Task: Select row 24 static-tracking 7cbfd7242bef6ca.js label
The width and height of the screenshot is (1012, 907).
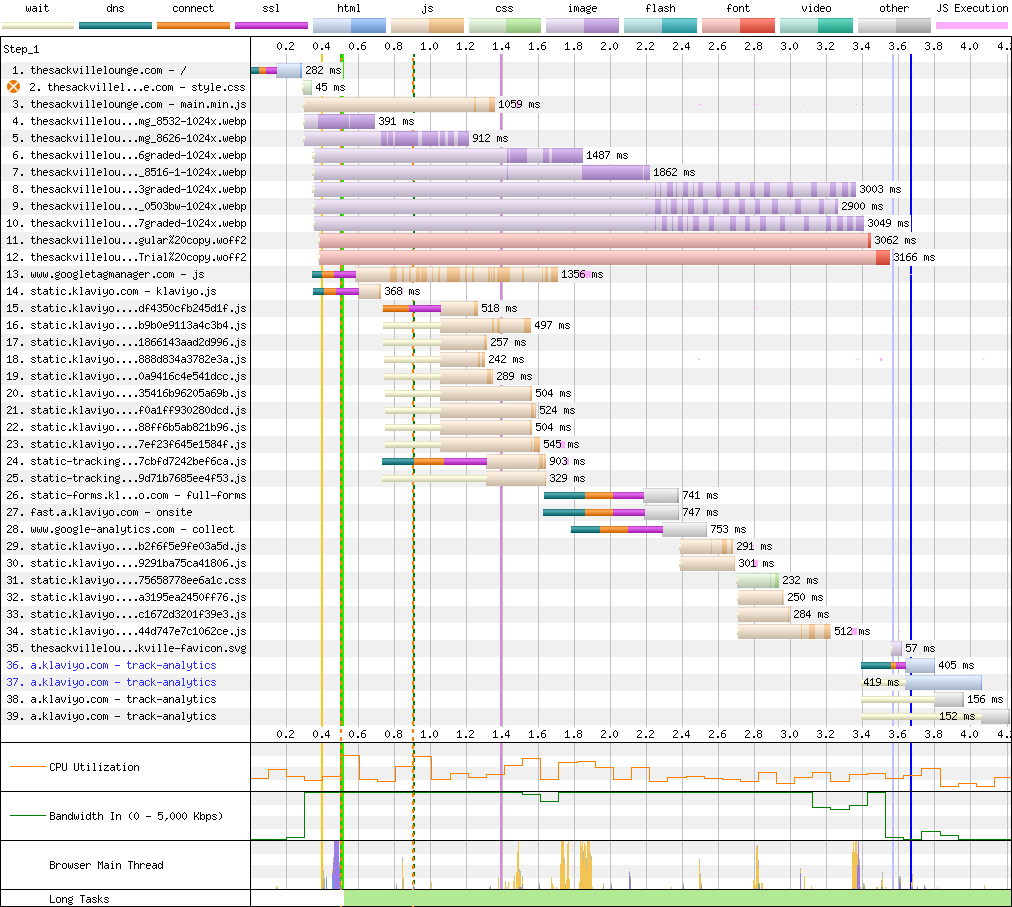Action: pos(126,462)
